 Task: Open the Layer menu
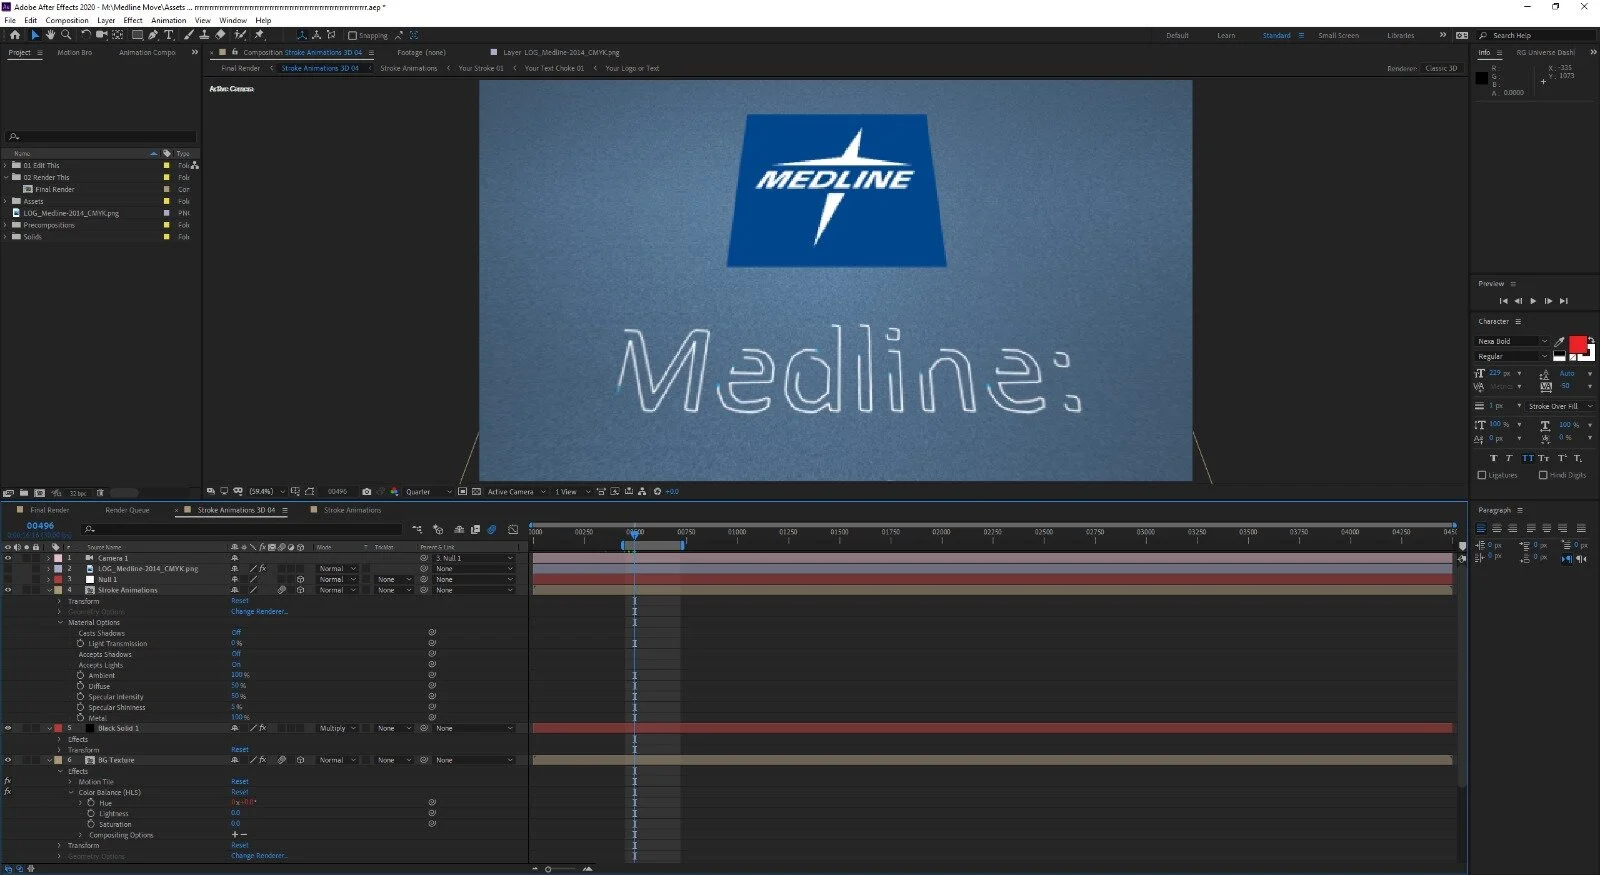click(x=105, y=20)
